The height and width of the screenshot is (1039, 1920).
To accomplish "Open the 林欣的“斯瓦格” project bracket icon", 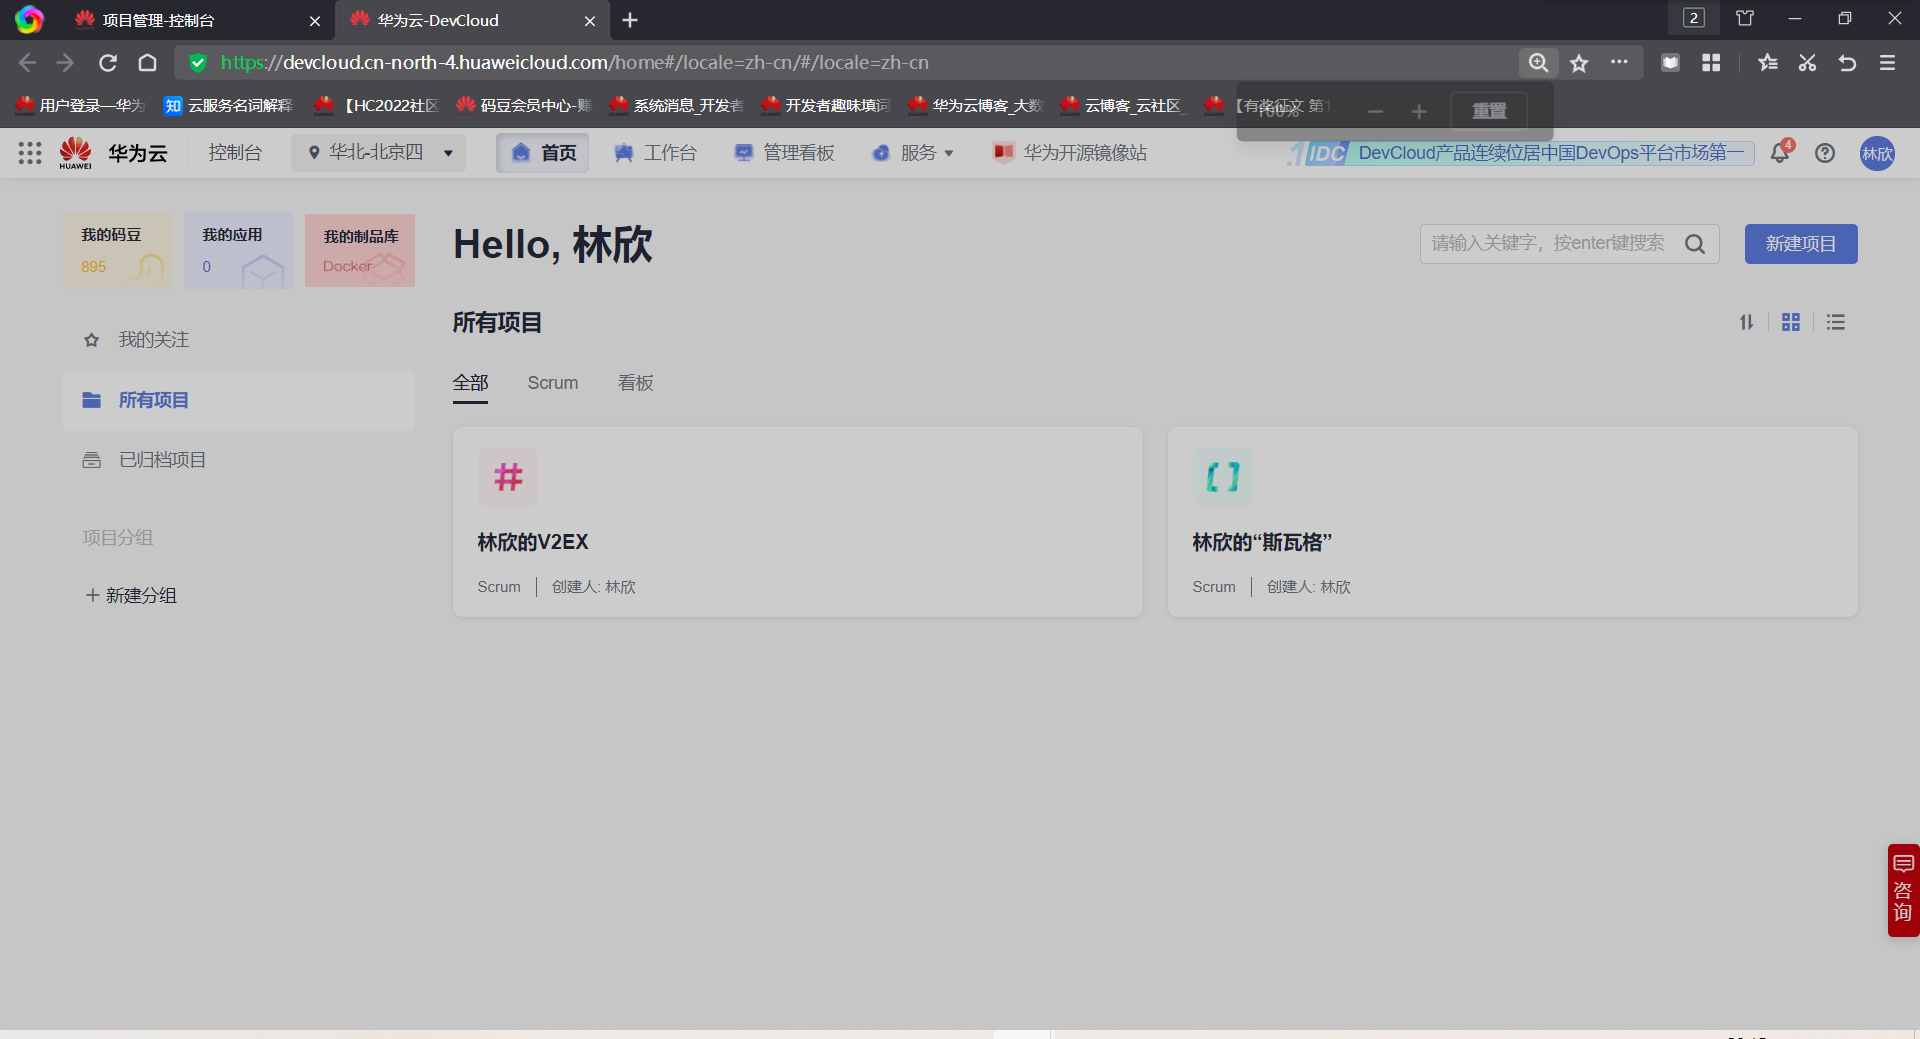I will 1223,477.
